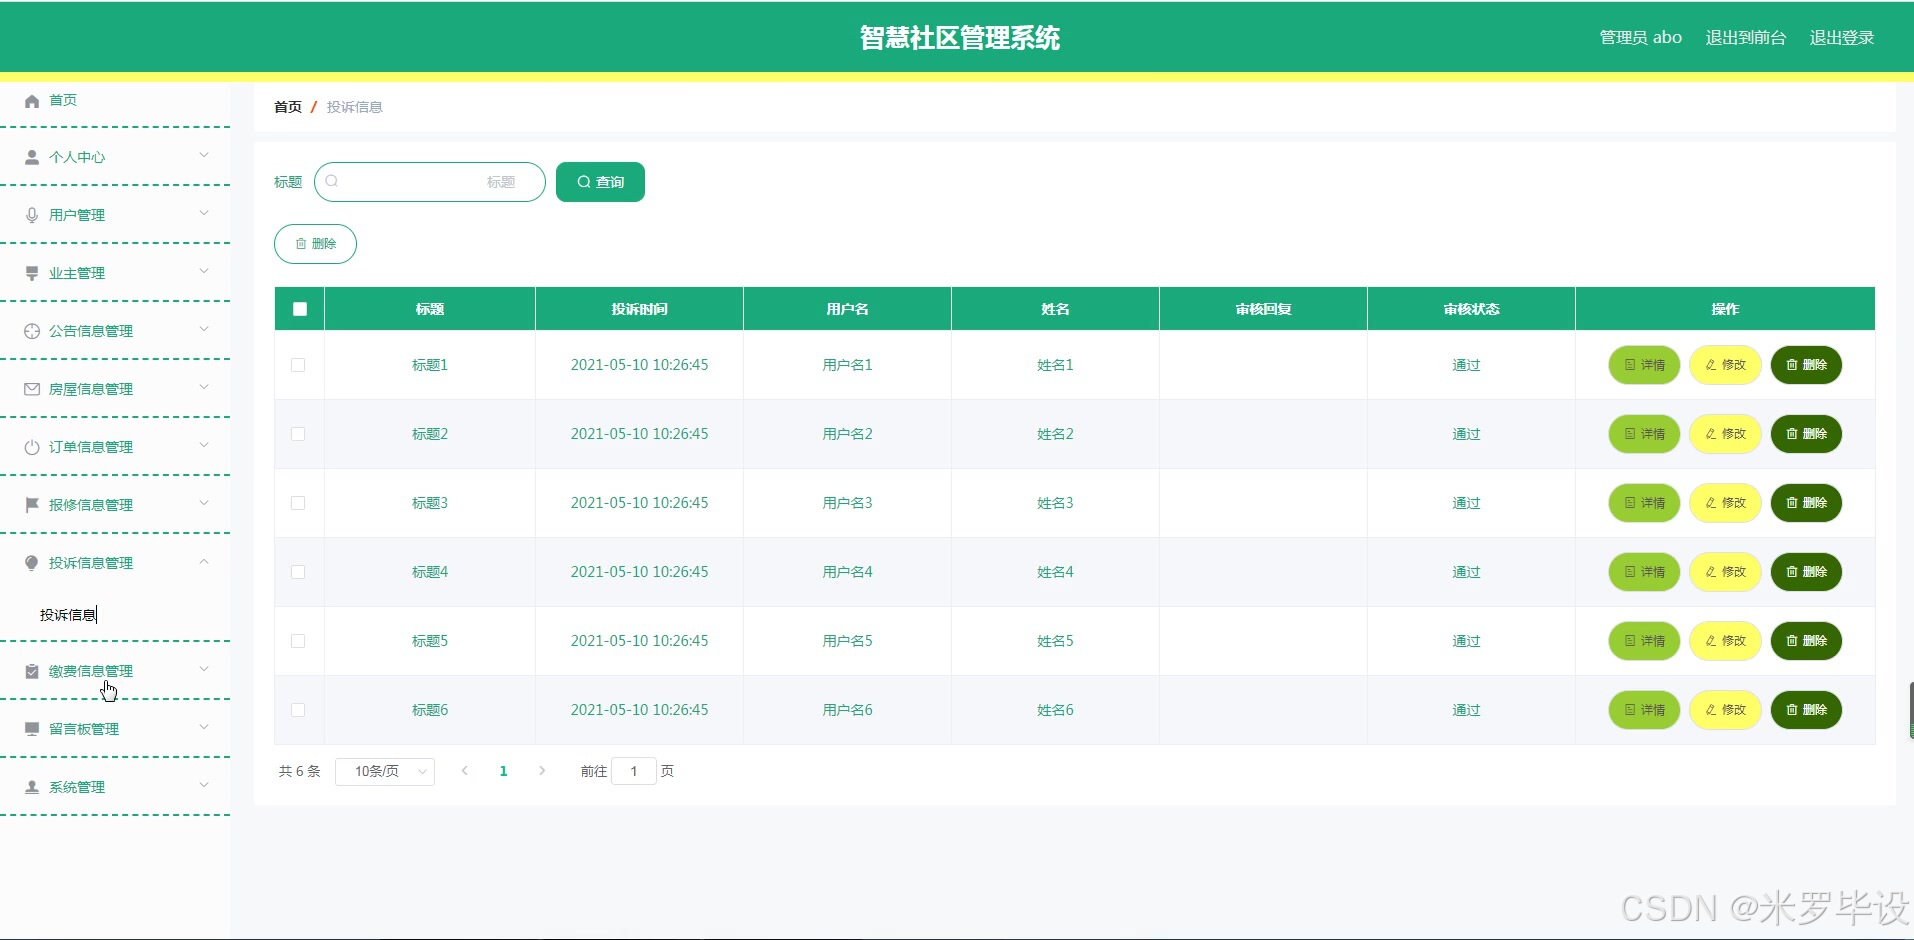
Task: Click the icon beside 公告信息管理
Action: point(32,332)
